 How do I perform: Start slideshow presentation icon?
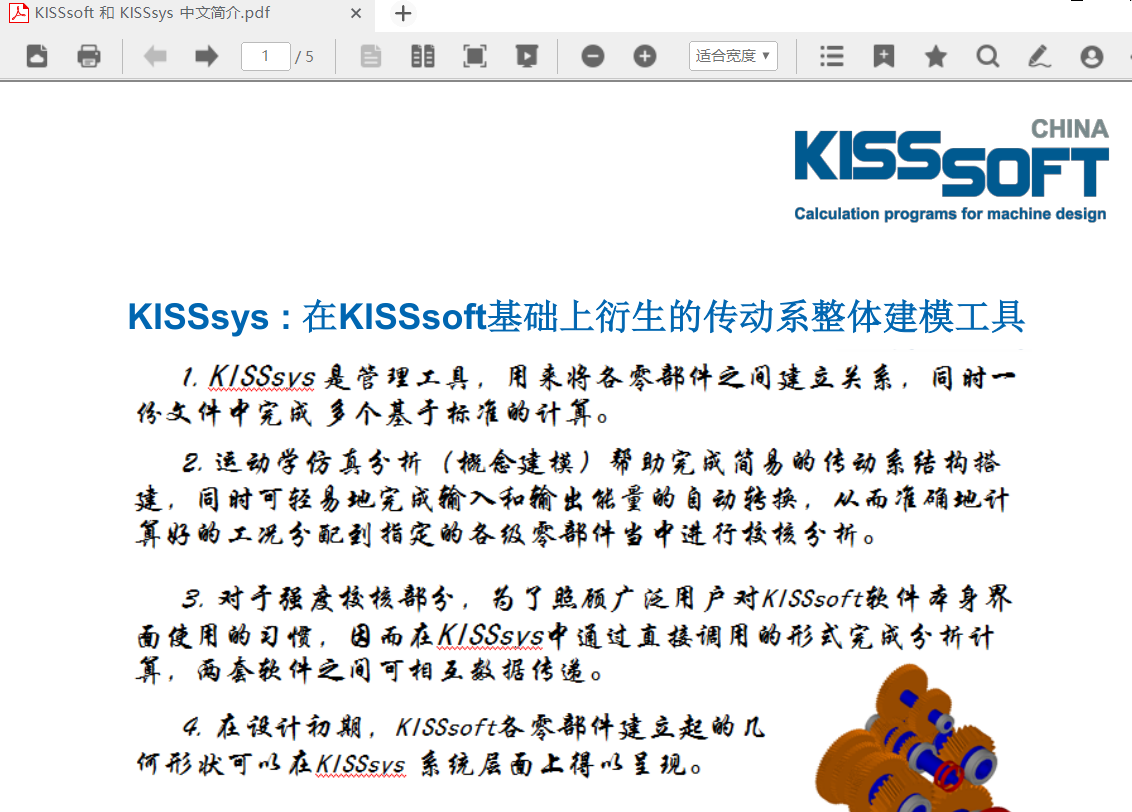point(526,56)
